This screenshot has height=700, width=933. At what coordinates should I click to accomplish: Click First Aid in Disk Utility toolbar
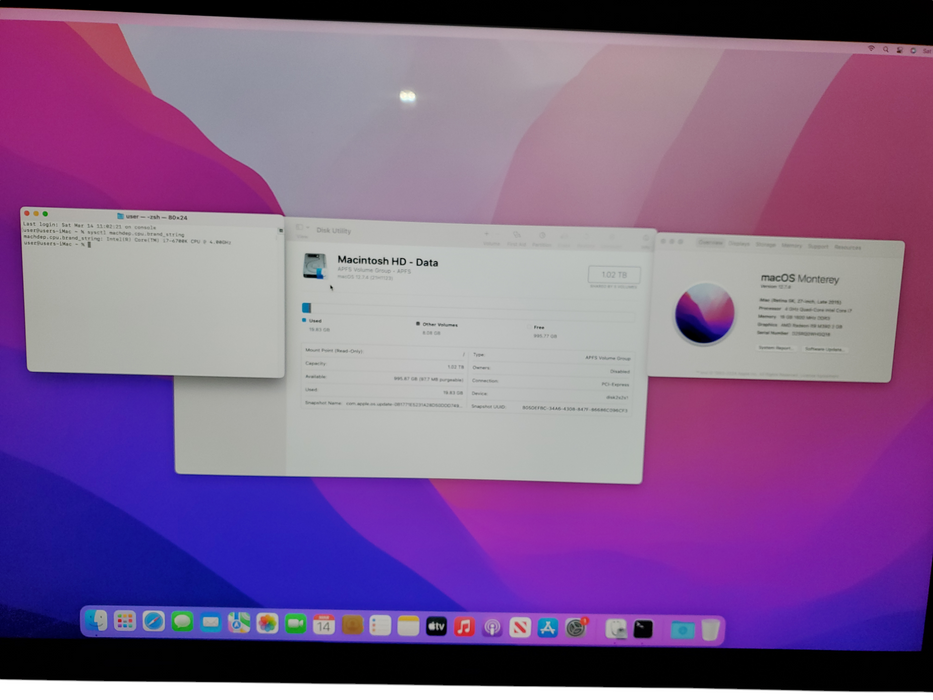pos(516,239)
